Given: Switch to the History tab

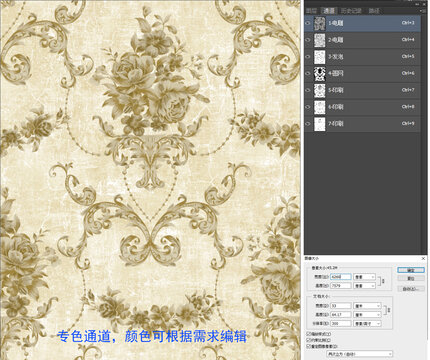Looking at the screenshot, I should (x=351, y=11).
